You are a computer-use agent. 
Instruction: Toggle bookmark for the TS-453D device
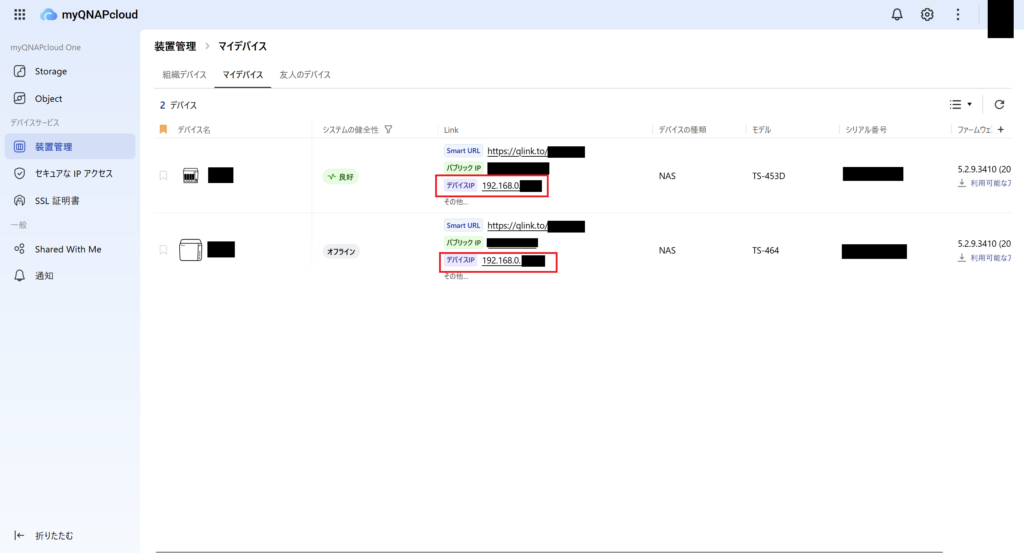click(163, 176)
